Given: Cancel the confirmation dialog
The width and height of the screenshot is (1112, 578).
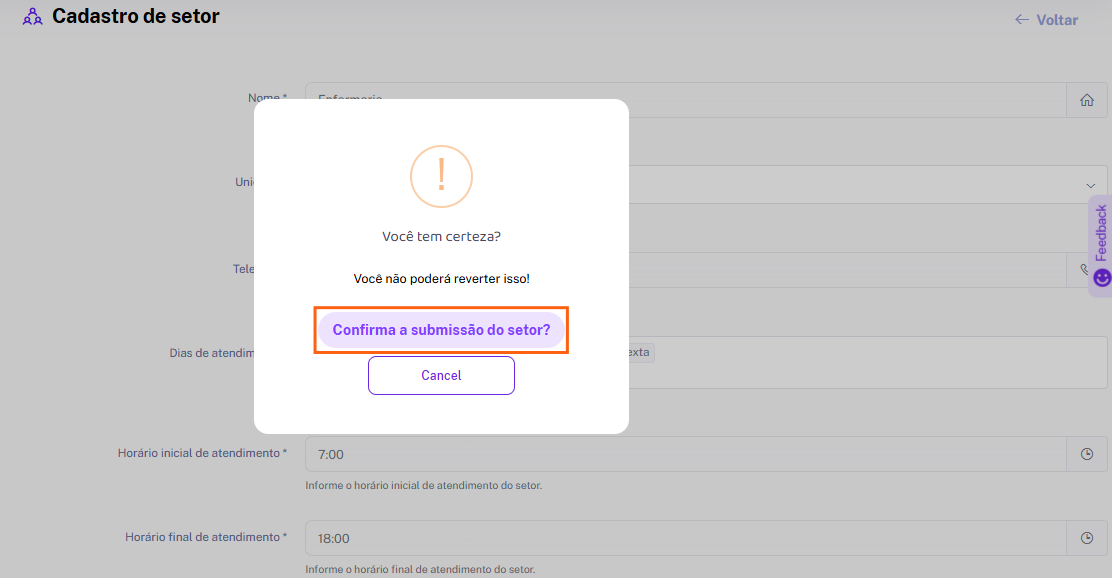Looking at the screenshot, I should point(441,375).
